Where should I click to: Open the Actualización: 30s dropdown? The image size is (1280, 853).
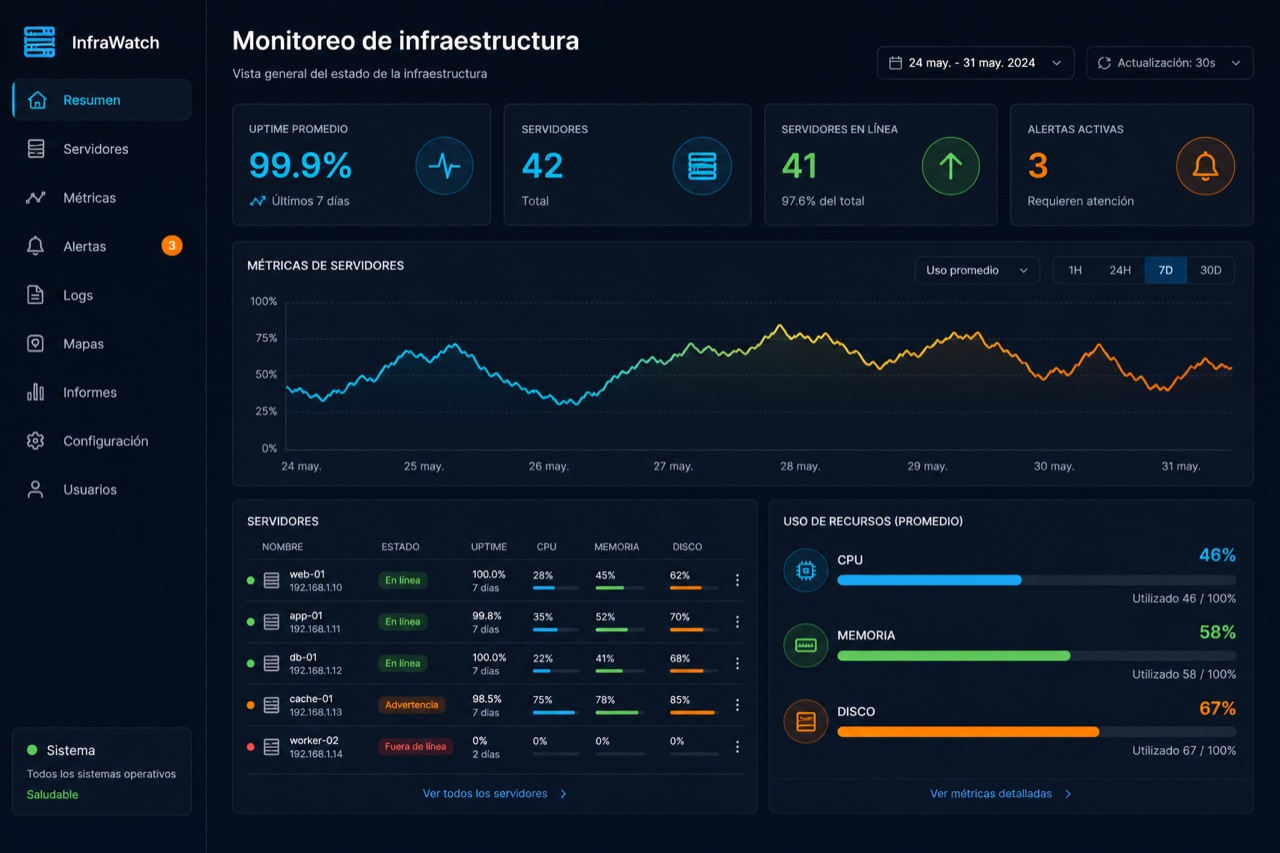click(x=1169, y=63)
